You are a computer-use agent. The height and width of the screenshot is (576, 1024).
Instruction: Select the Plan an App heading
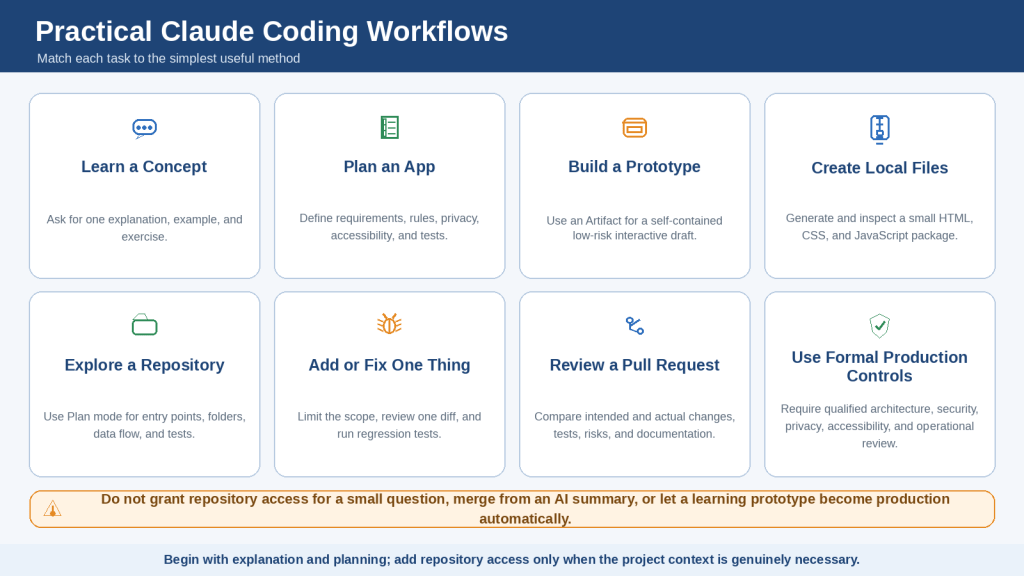[389, 167]
